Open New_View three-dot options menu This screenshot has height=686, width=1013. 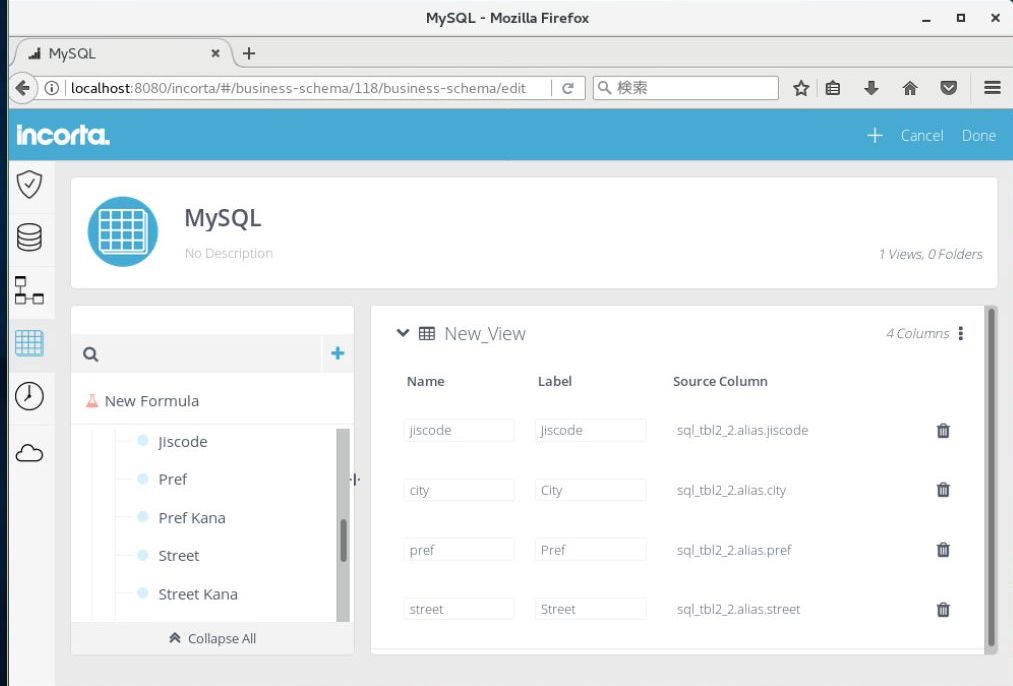(961, 333)
